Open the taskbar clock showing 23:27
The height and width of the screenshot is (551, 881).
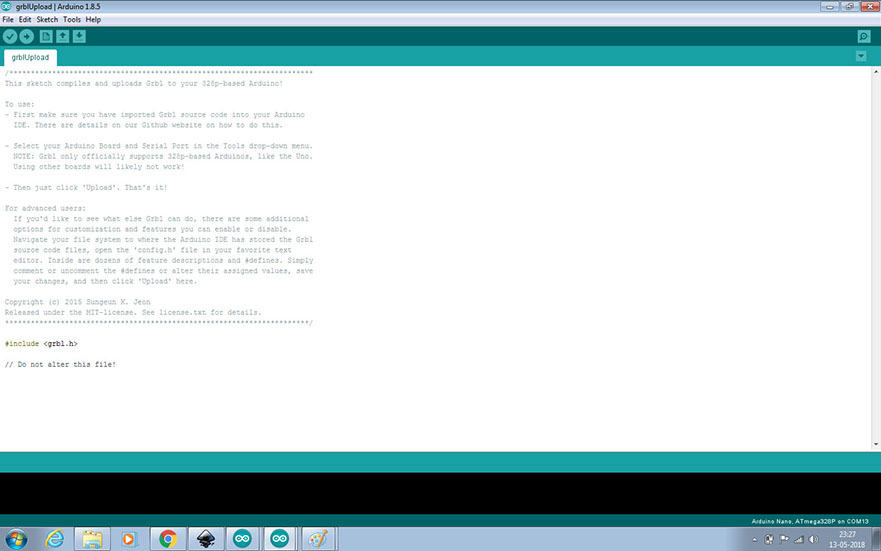847,539
